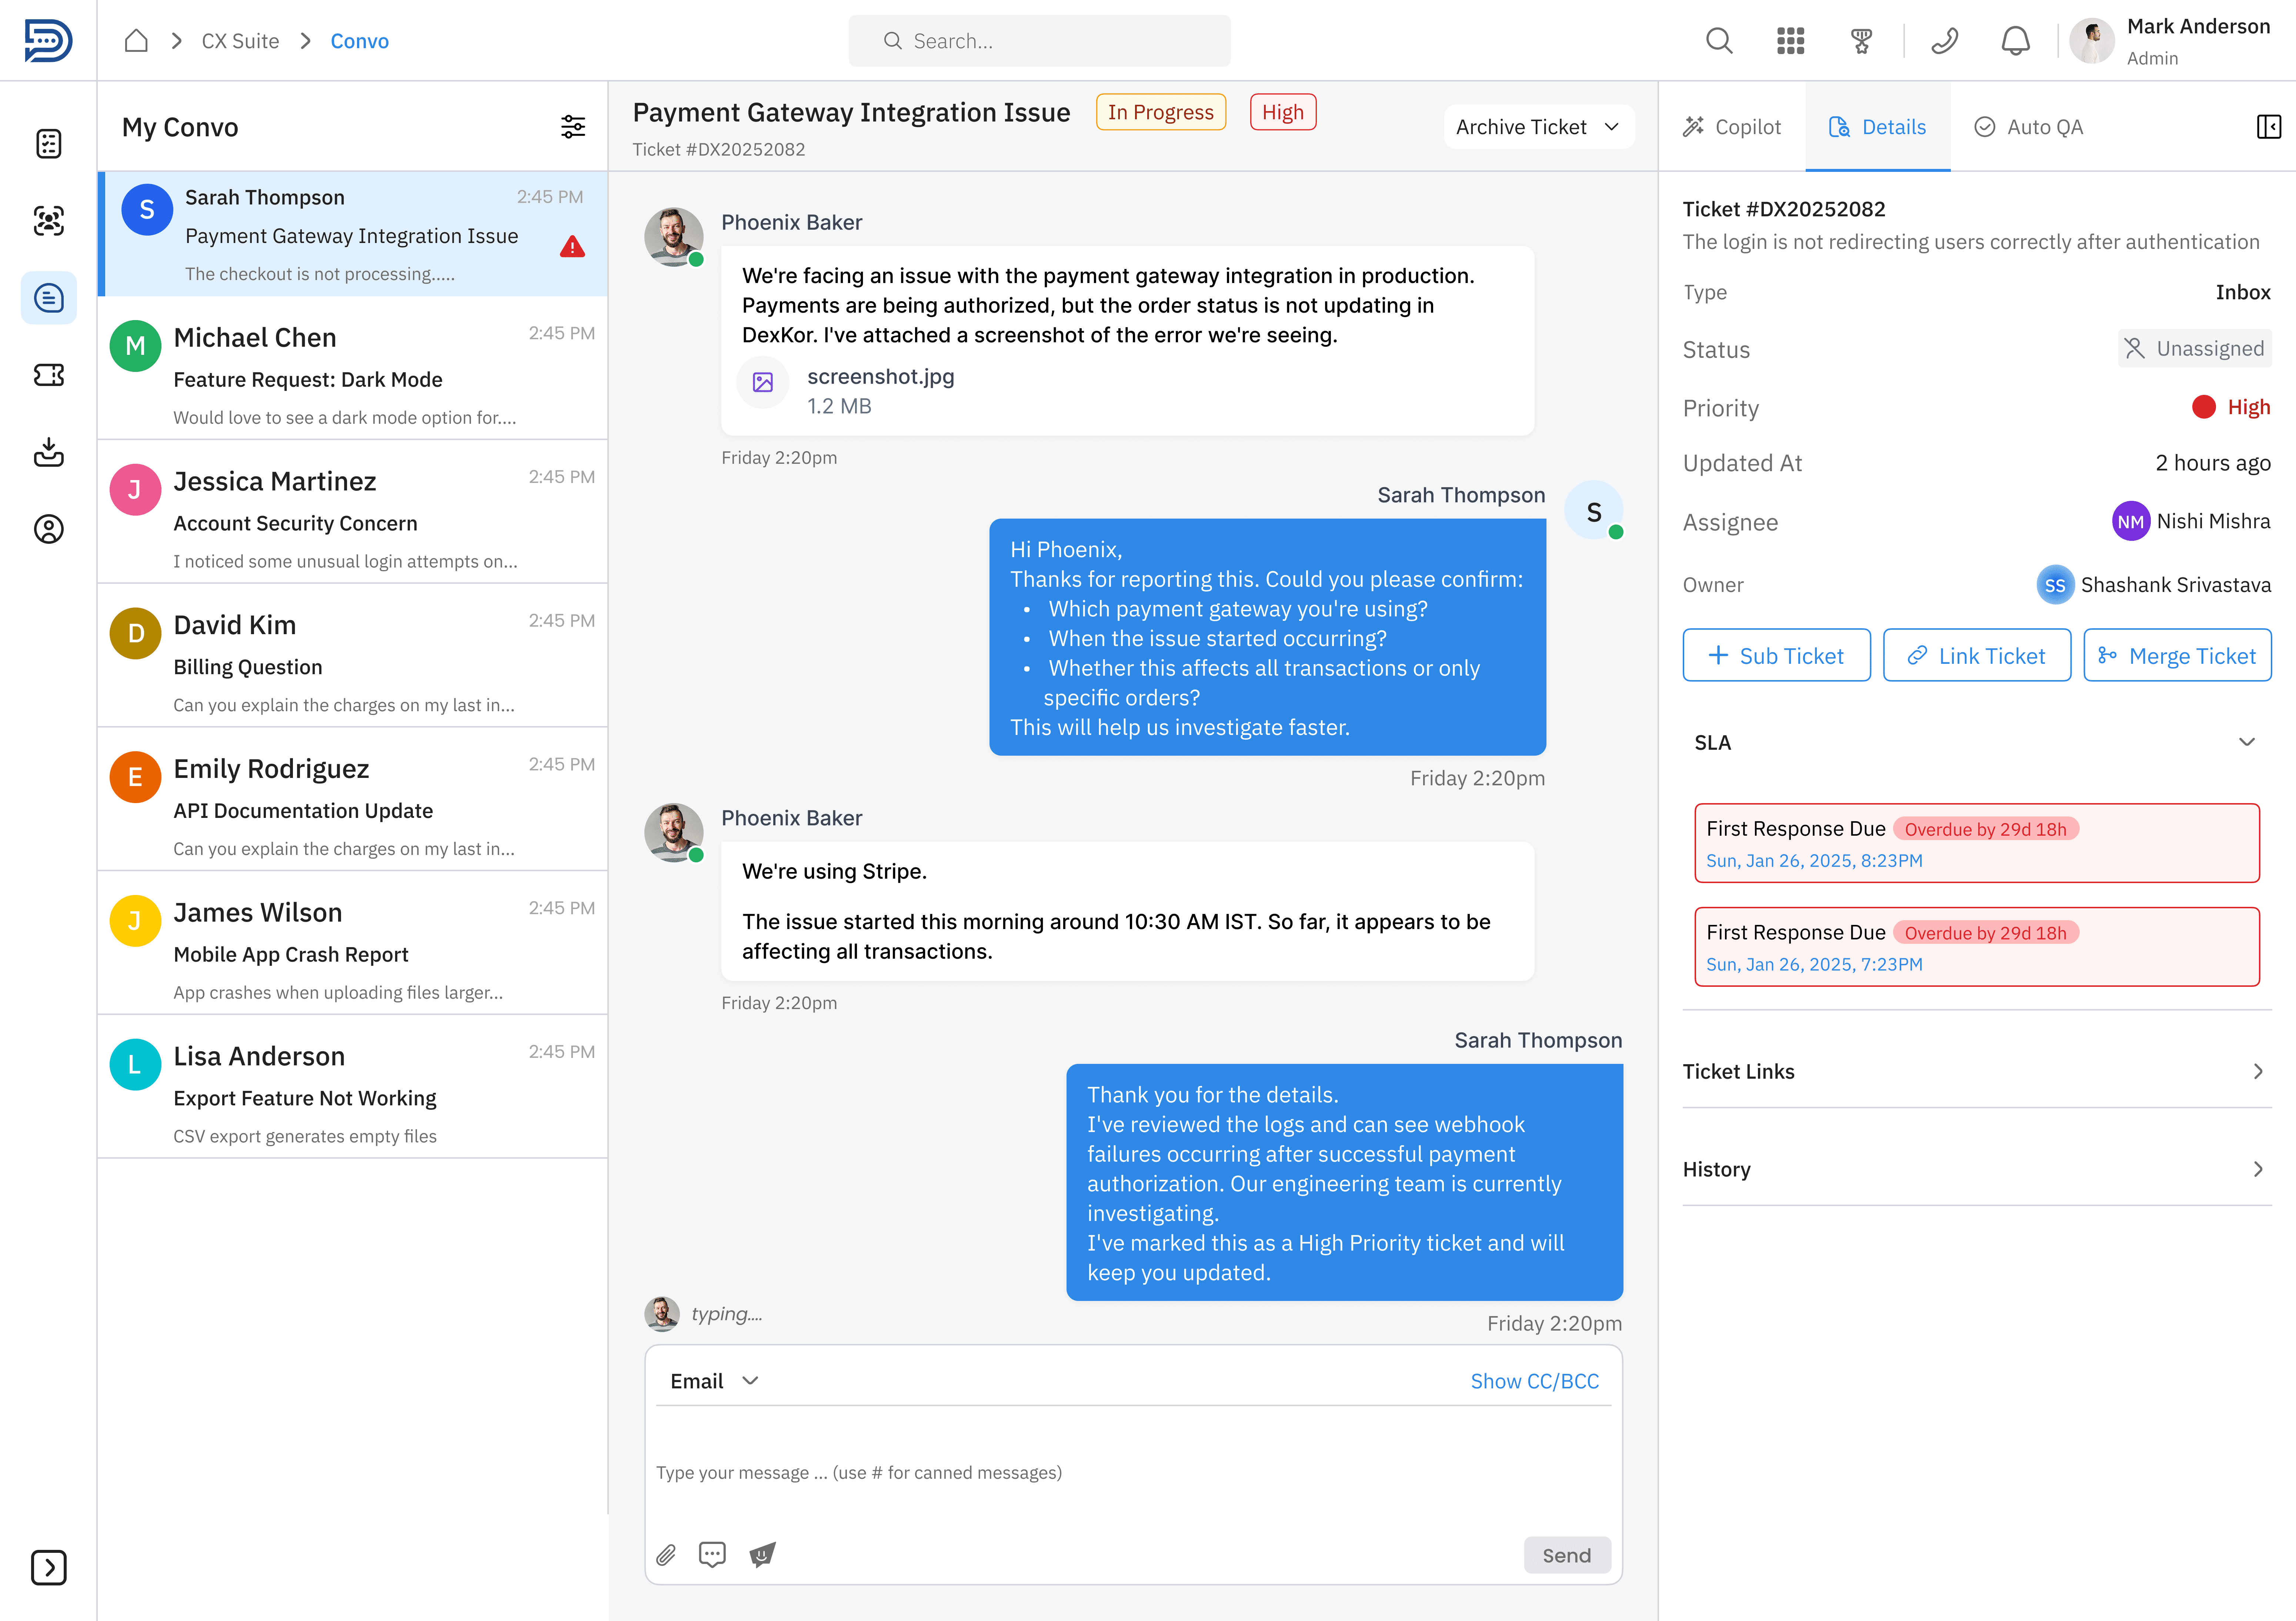Click the AI assist icon beside canned messages
Screen dimensions: 2296x1621
click(x=762, y=1555)
